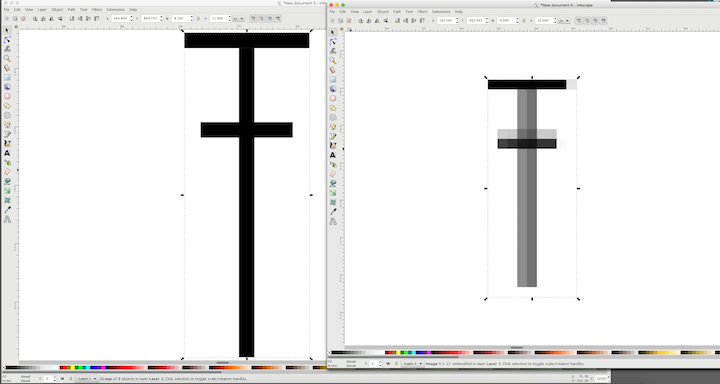The height and width of the screenshot is (384, 720).
Task: Click remove-color X at document 4 palette start
Action: point(329,353)
